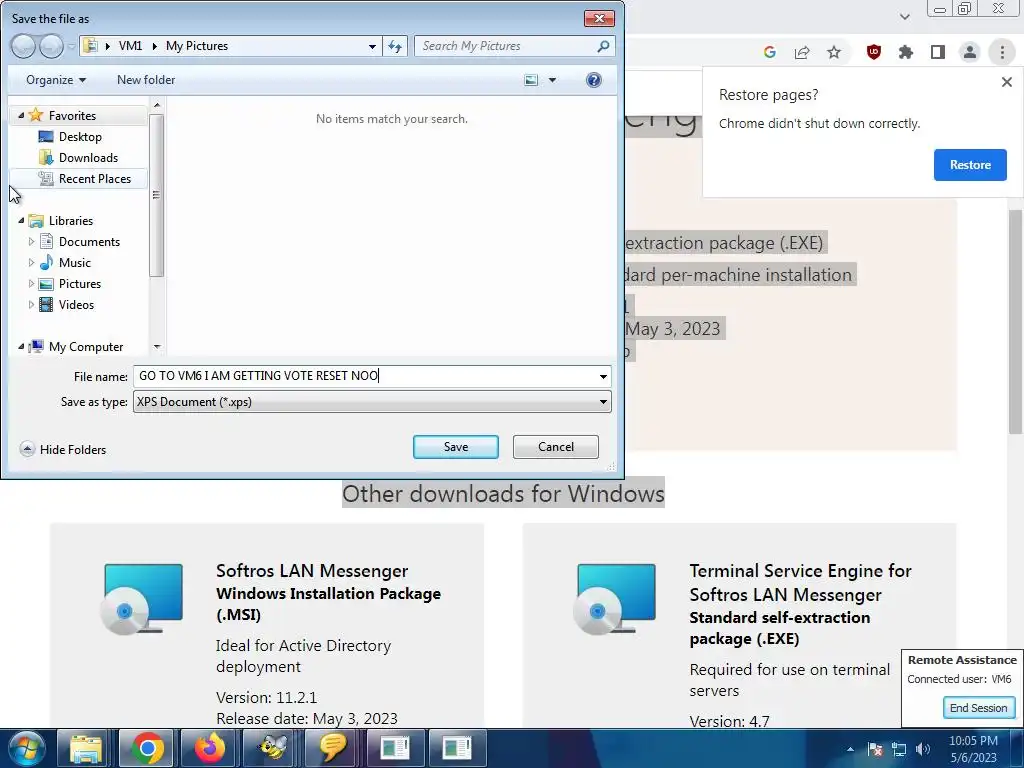Open the Save as type combo box

(372, 402)
